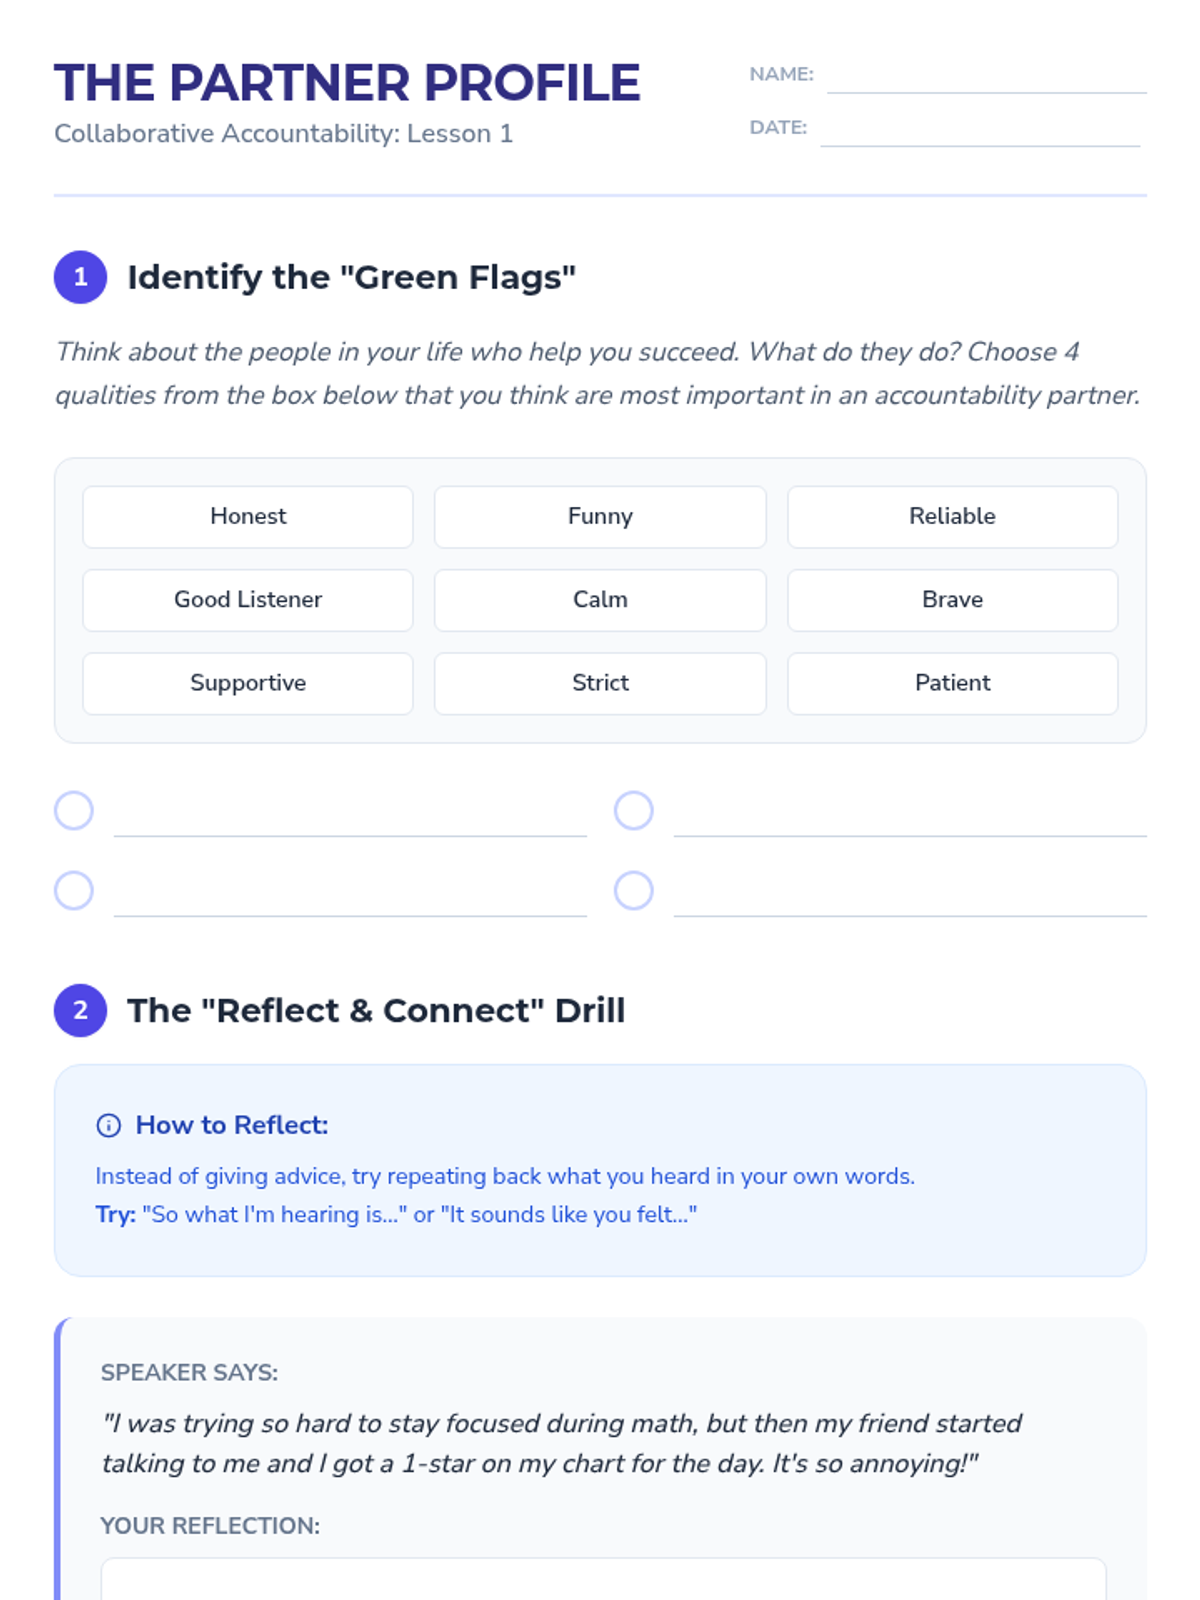Pick the Good Listener quality
Viewport: 1200px width, 1600px height.
coord(248,600)
